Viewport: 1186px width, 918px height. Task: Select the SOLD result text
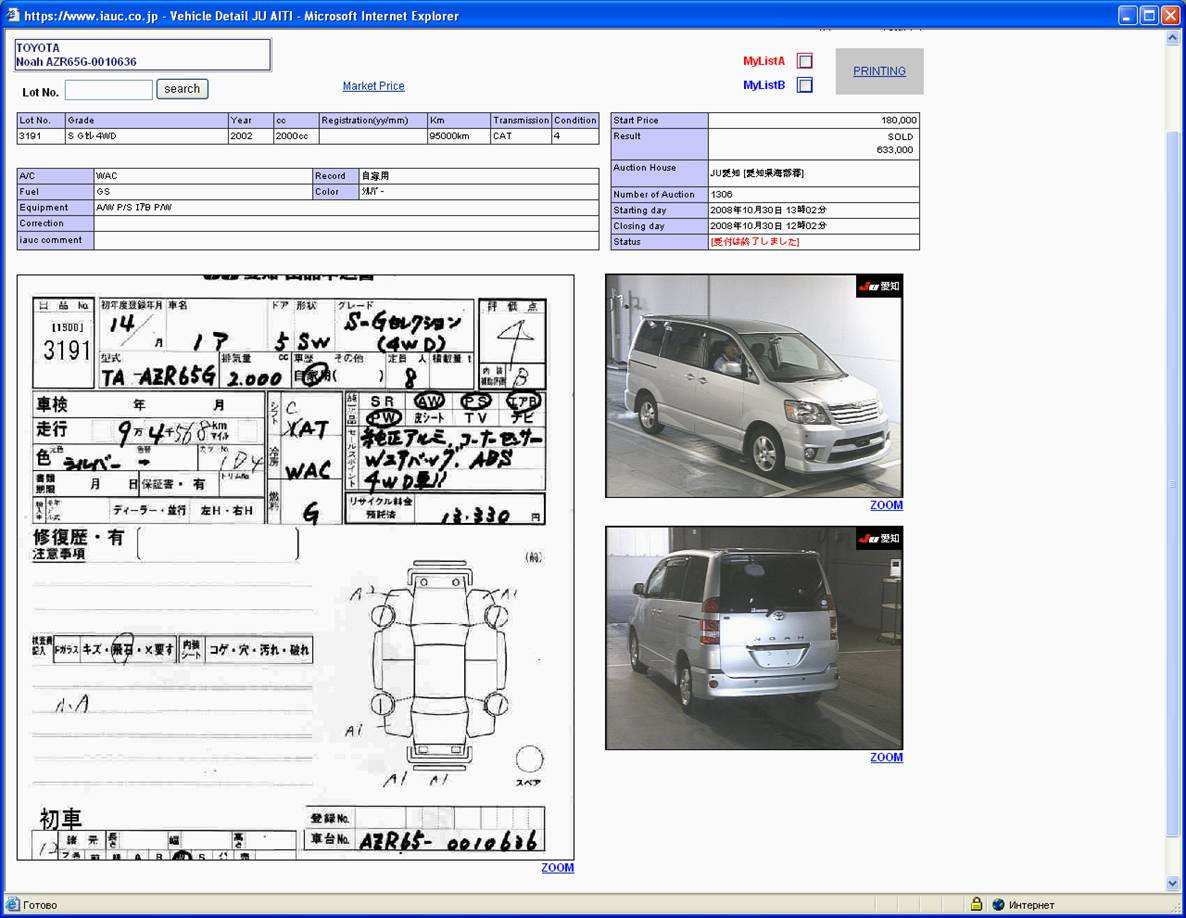click(x=900, y=137)
